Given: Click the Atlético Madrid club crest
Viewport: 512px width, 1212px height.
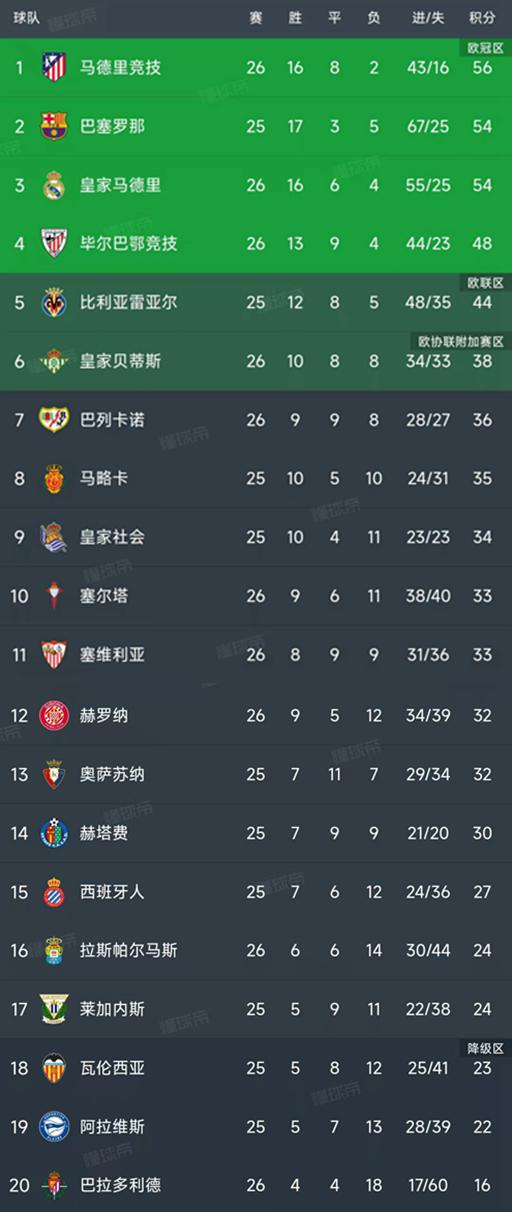Looking at the screenshot, I should (x=53, y=68).
